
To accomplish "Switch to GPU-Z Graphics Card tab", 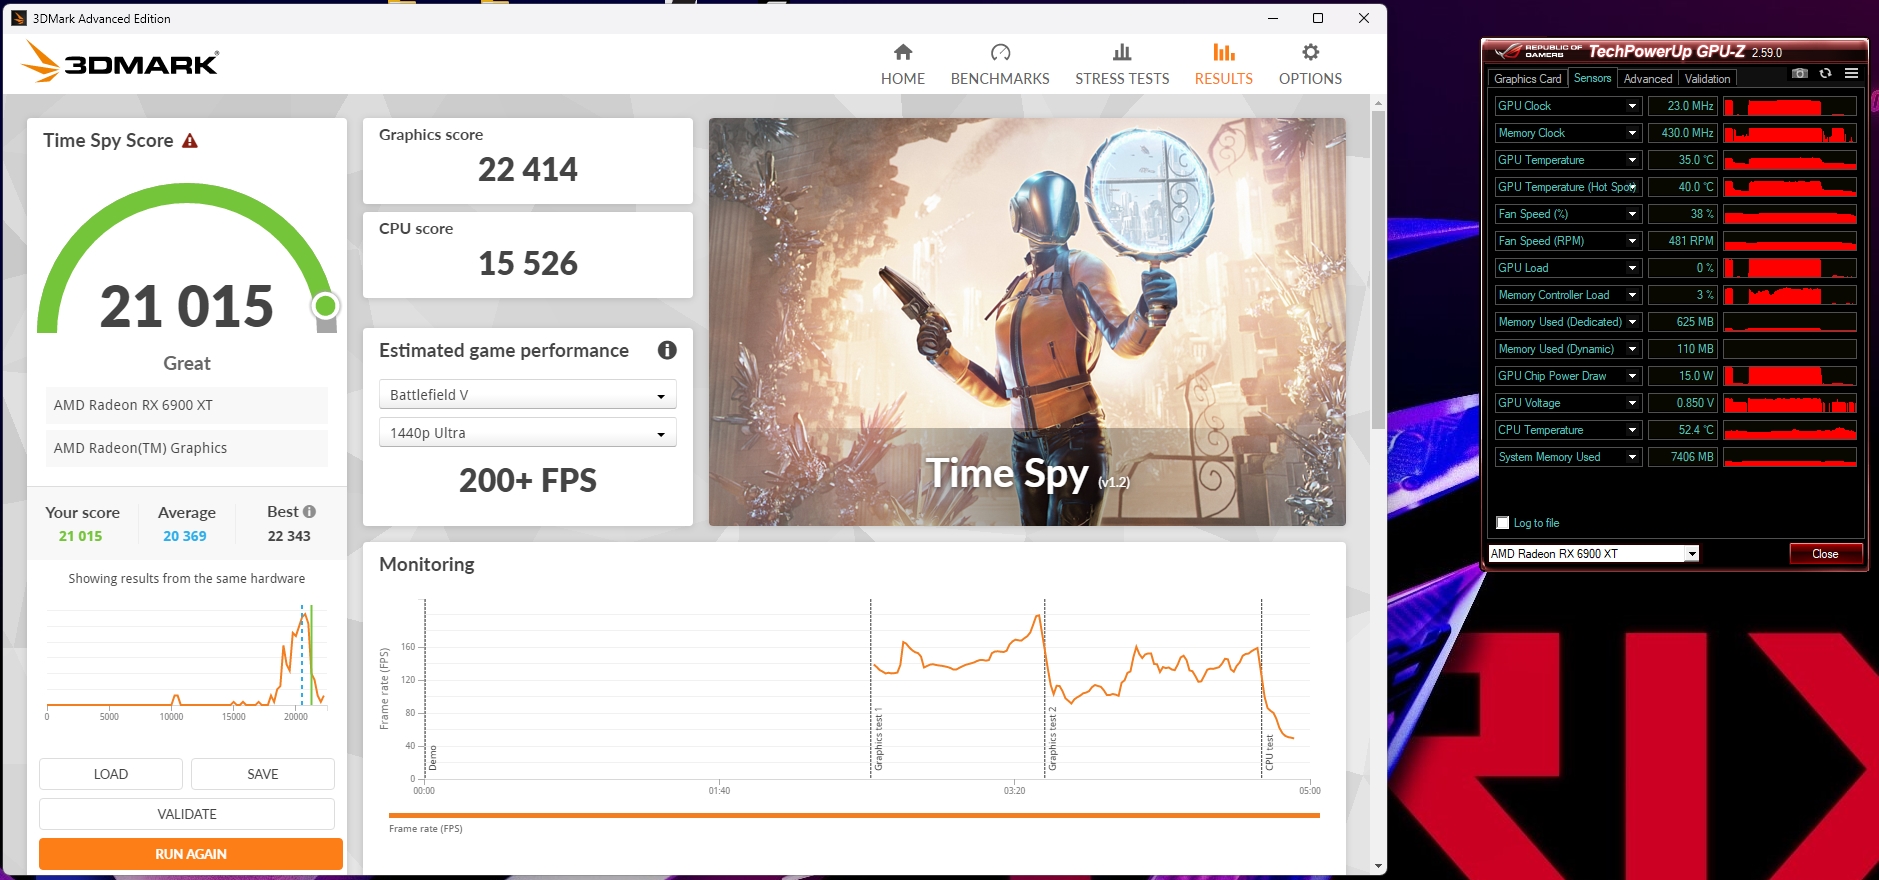I will [x=1527, y=79].
